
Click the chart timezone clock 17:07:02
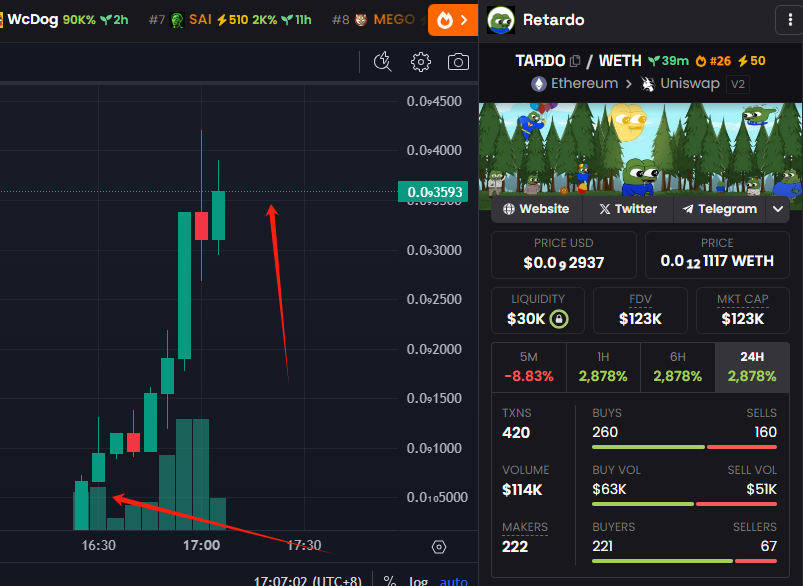point(308,581)
